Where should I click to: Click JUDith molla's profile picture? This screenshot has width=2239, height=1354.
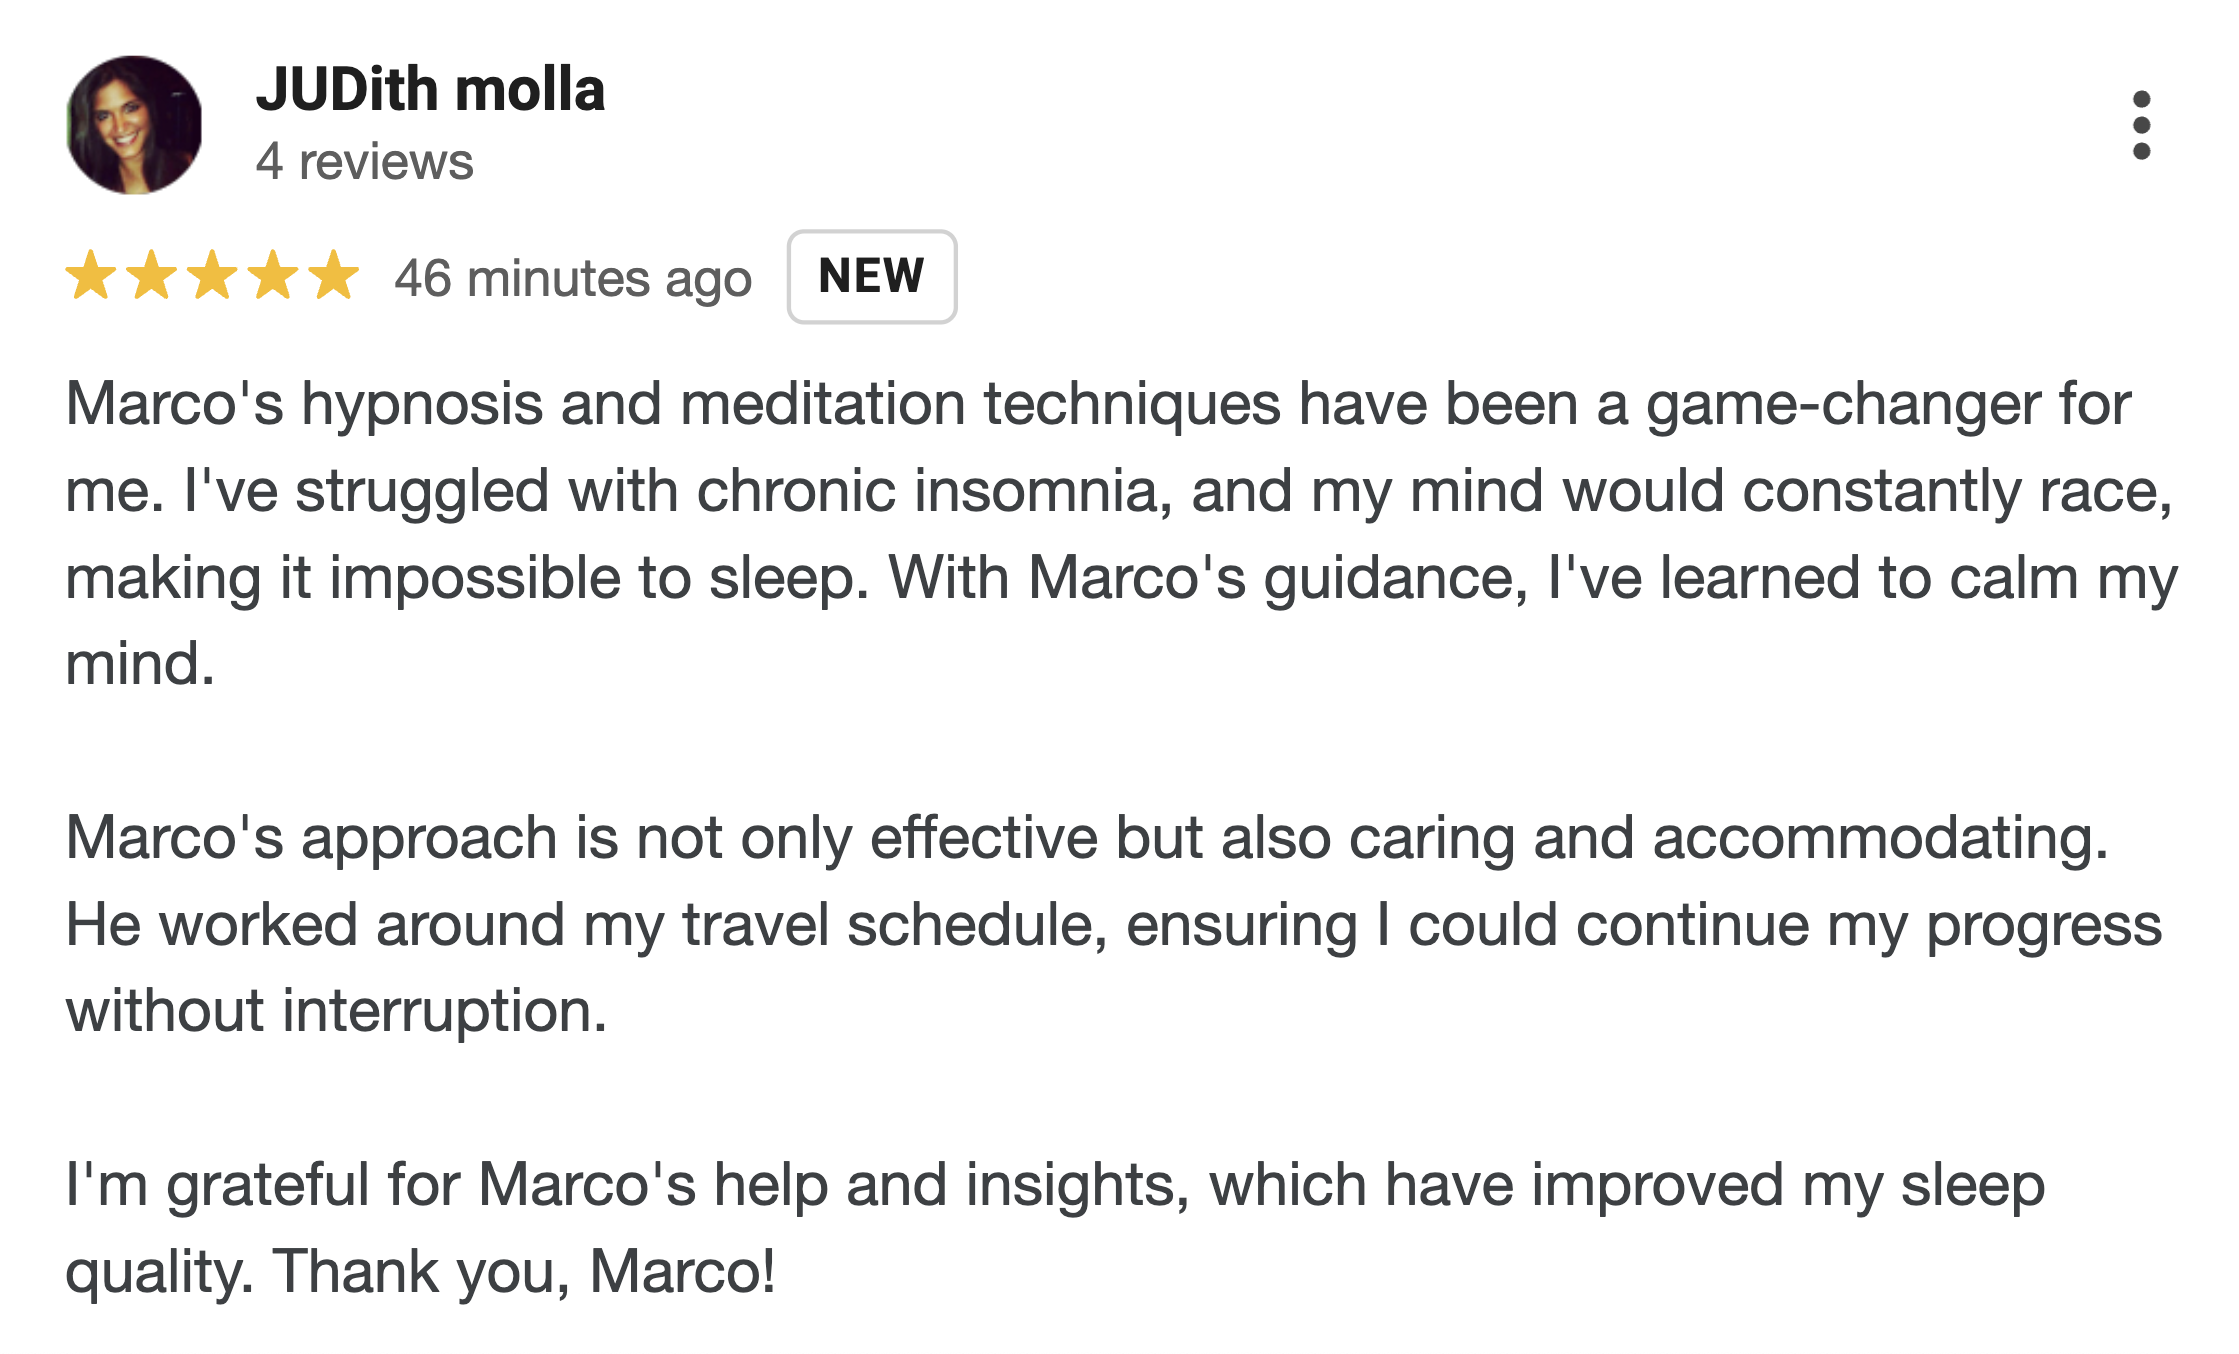[134, 125]
